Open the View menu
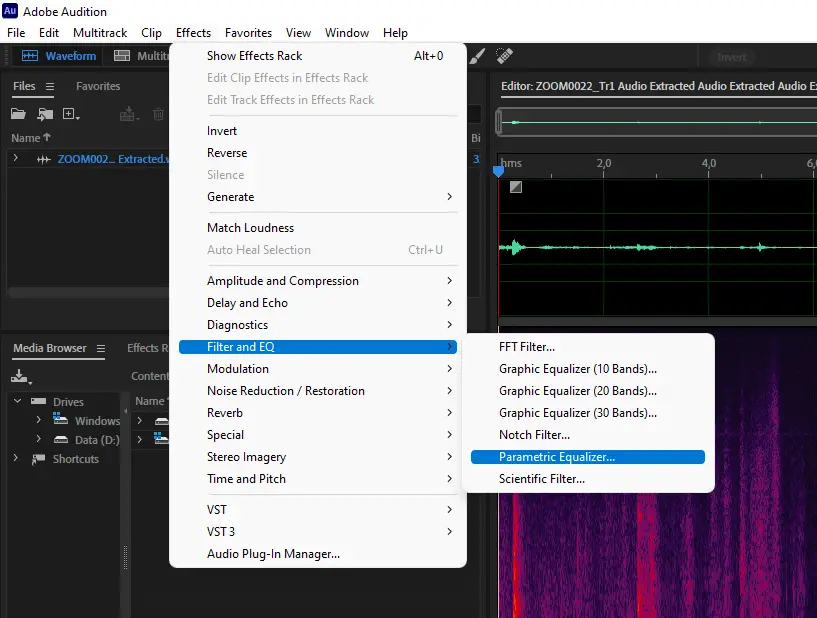Viewport: 817px width, 618px height. (x=299, y=33)
